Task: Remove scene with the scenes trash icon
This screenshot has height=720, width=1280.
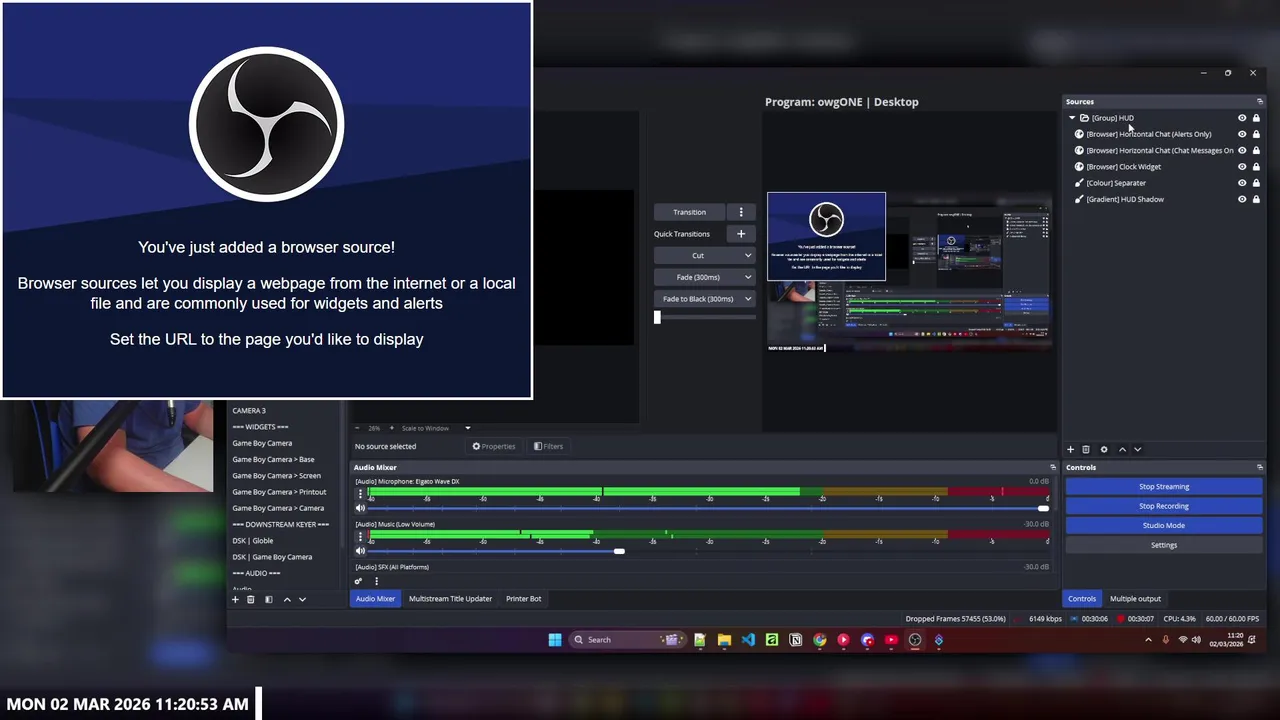Action: pos(251,599)
